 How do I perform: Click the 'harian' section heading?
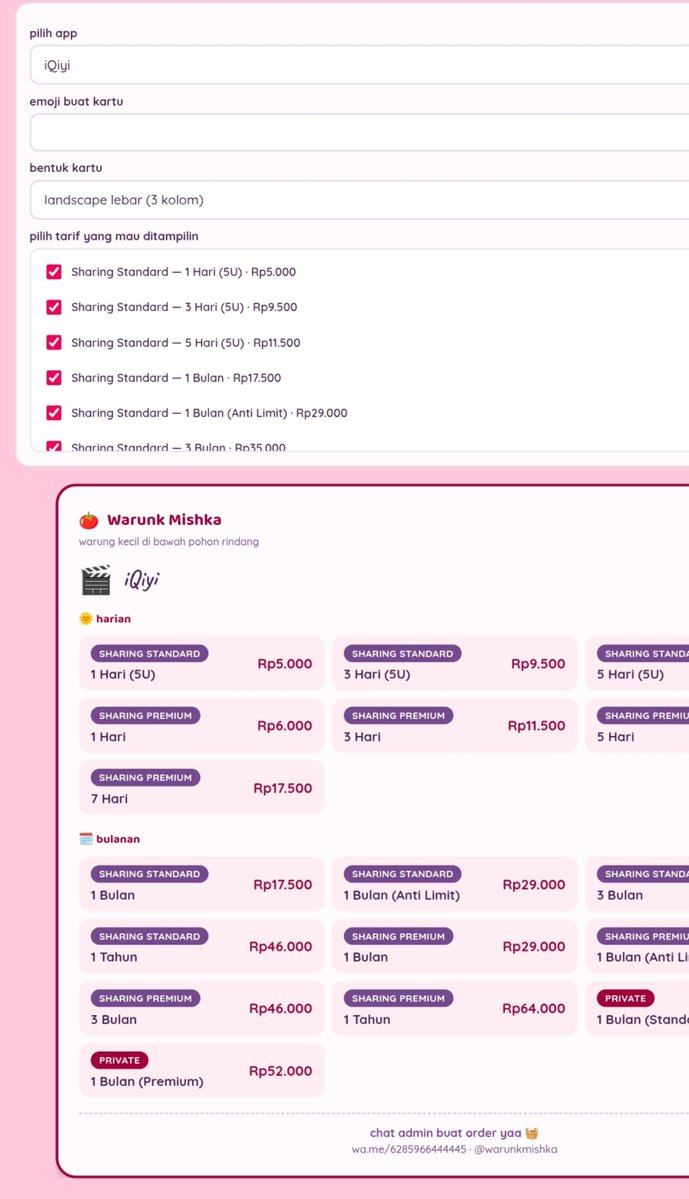(113, 619)
